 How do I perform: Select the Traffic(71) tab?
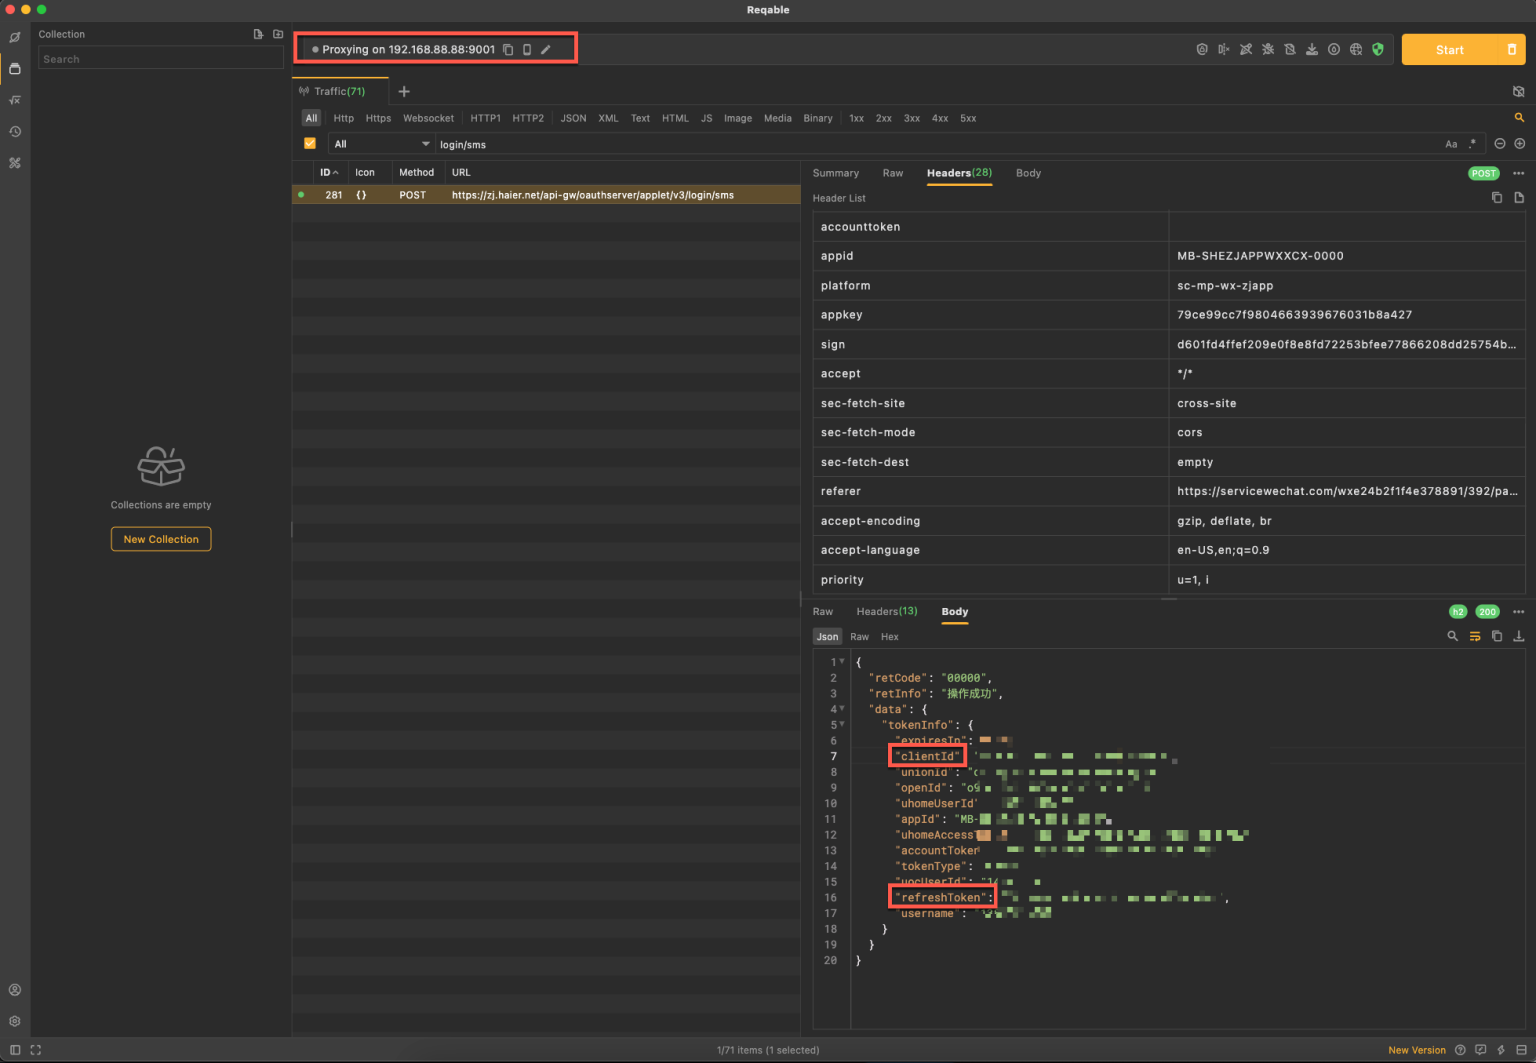coord(340,91)
